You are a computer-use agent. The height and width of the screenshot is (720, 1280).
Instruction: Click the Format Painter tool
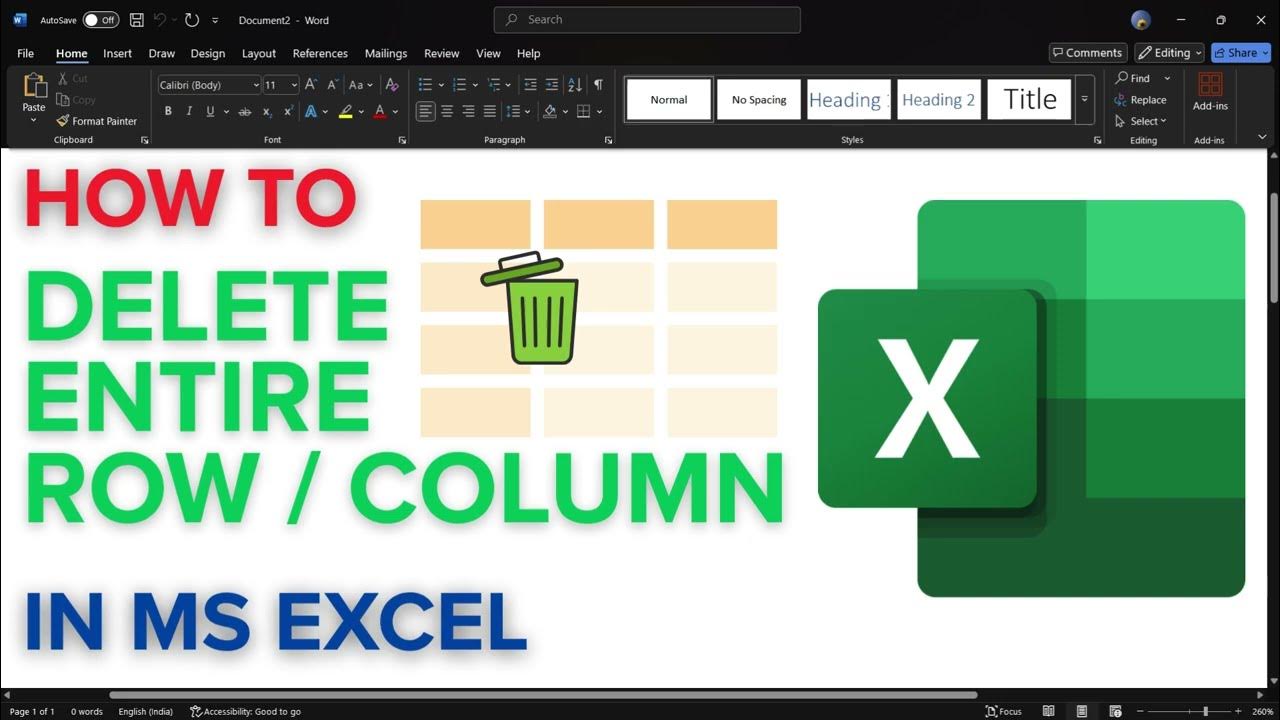point(97,121)
